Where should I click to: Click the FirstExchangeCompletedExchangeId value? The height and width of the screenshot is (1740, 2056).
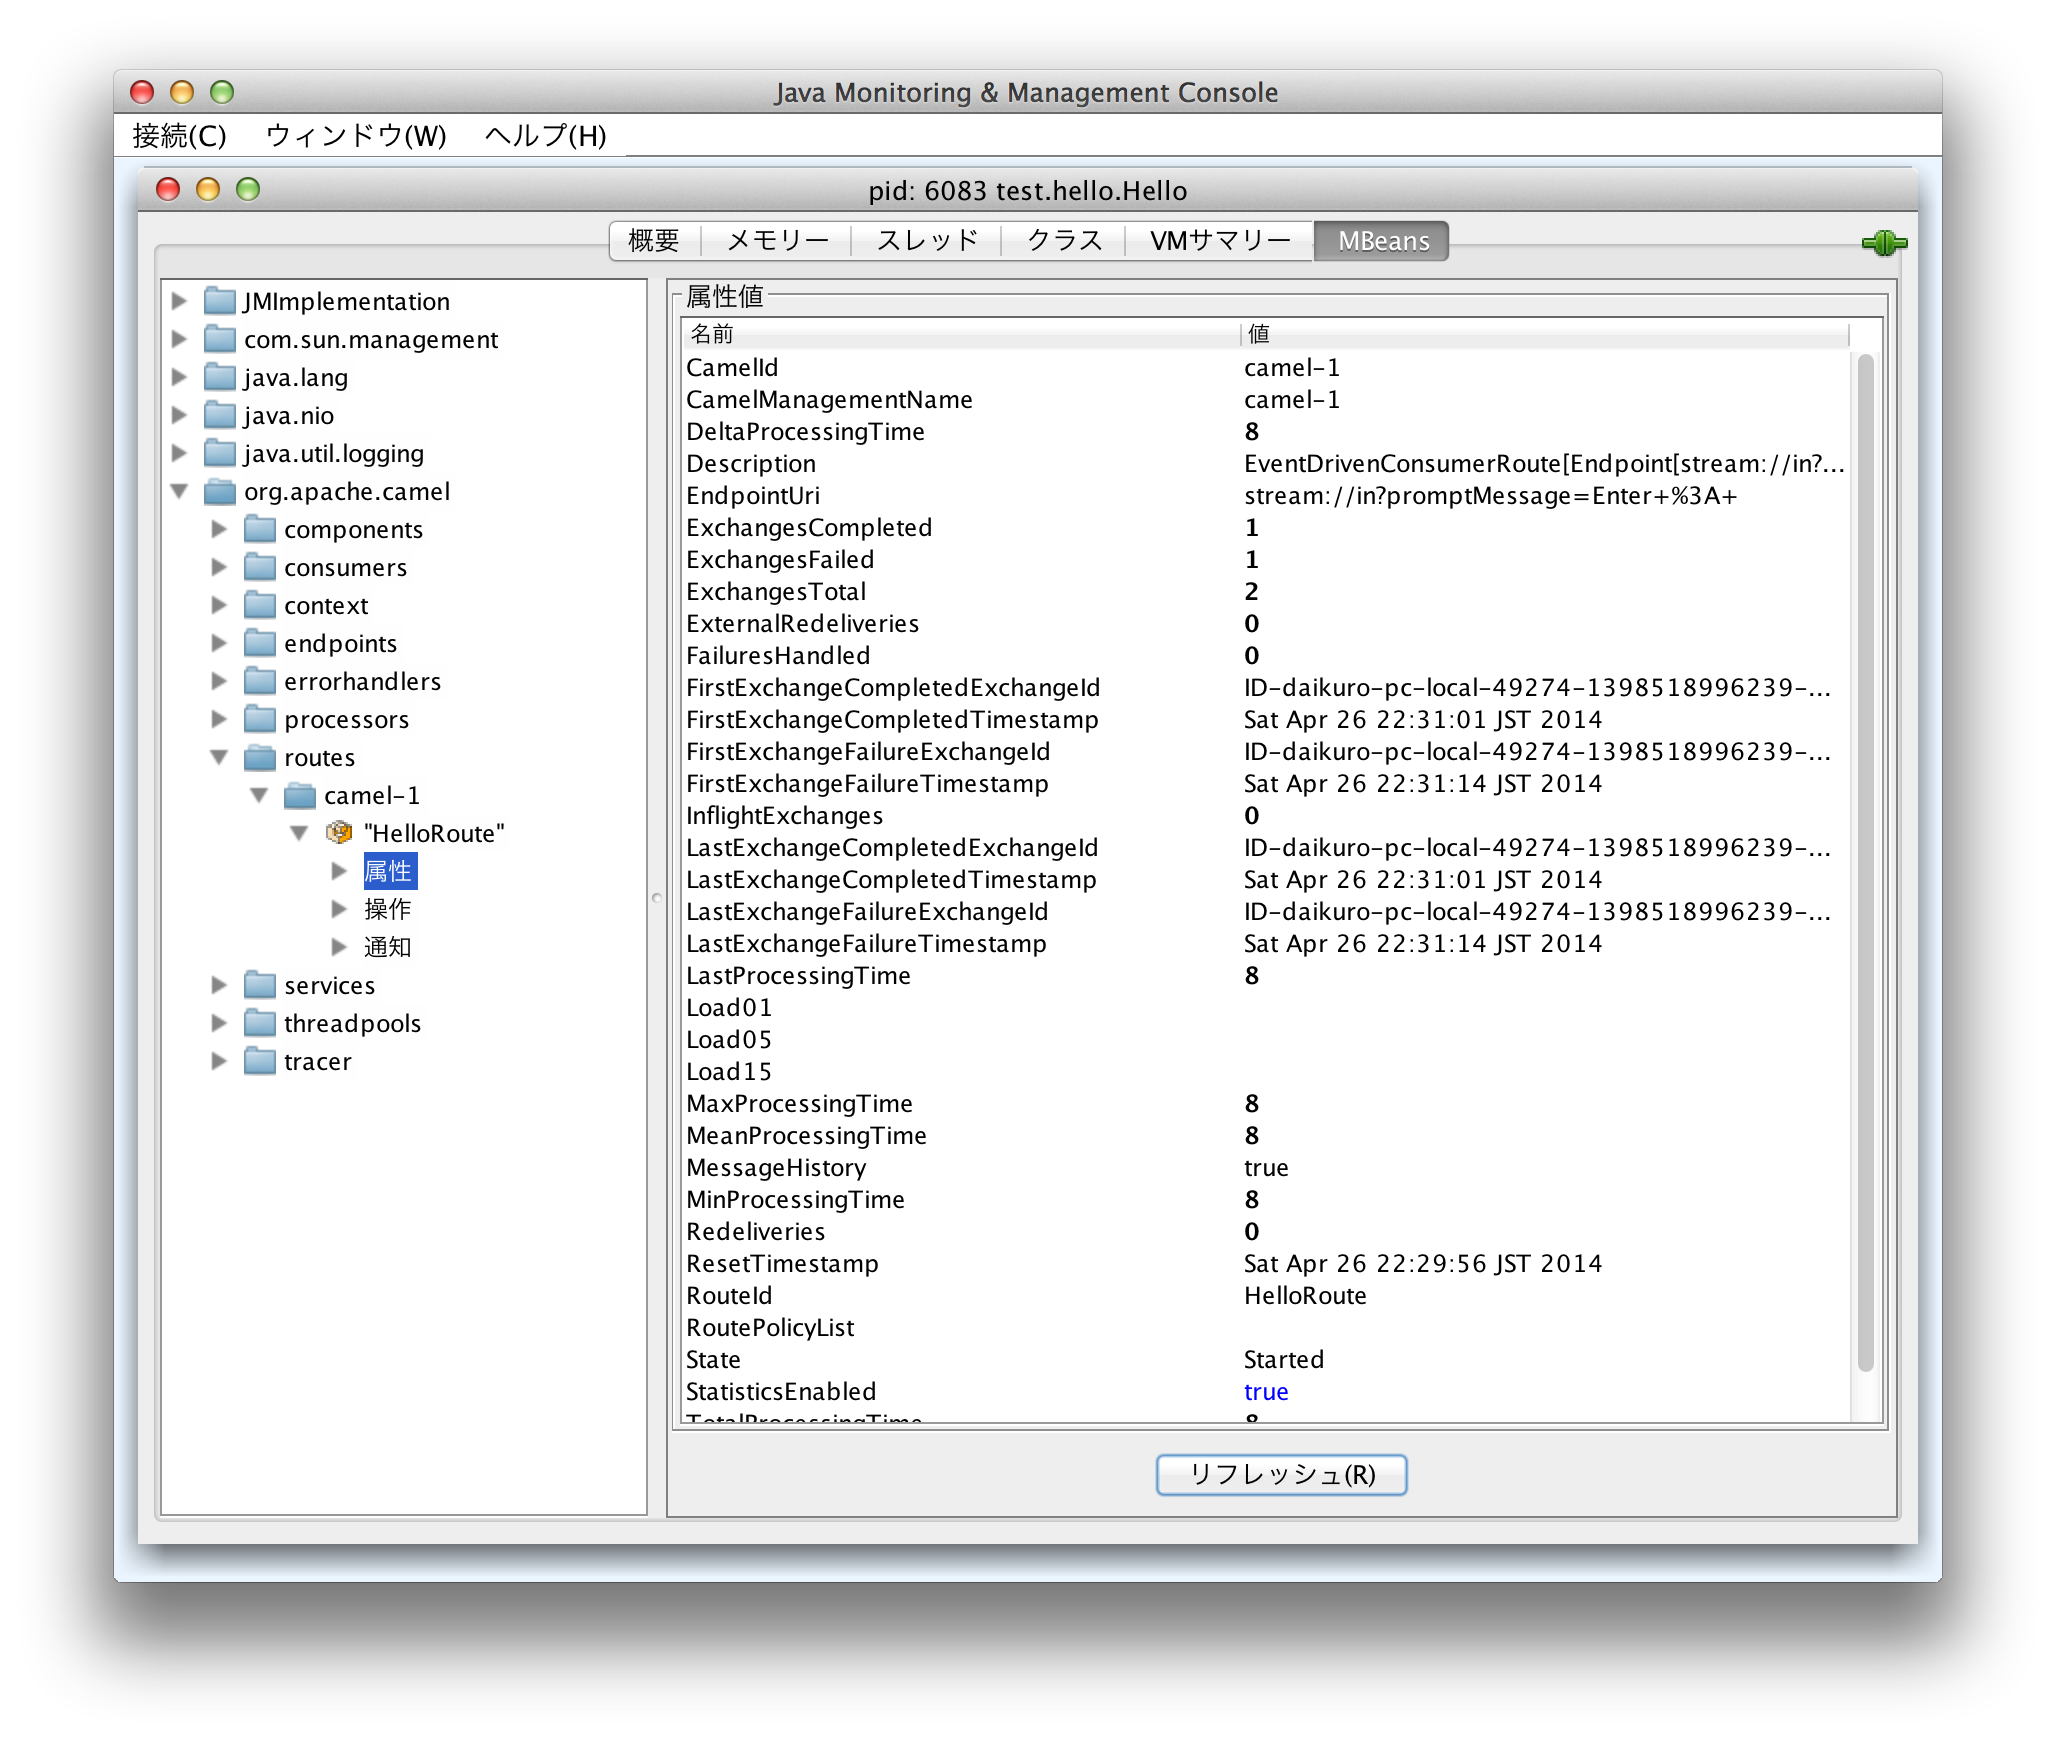[1537, 687]
